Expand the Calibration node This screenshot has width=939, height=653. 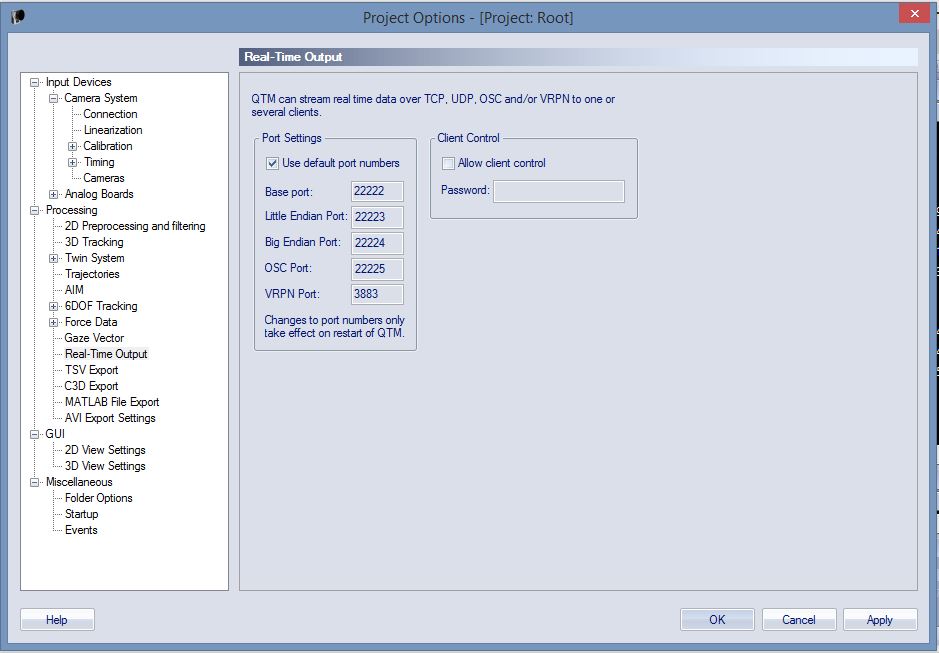(72, 146)
